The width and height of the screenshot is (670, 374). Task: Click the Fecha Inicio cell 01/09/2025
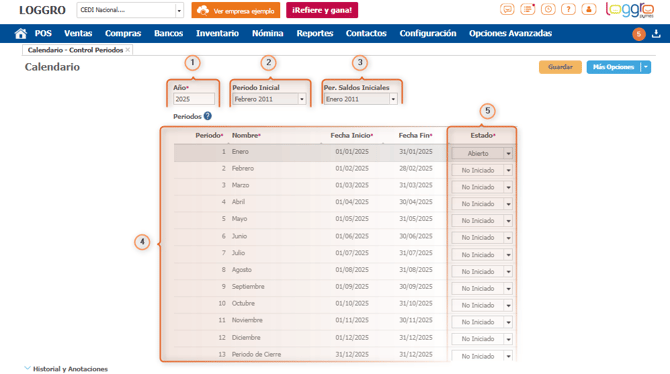tap(352, 286)
